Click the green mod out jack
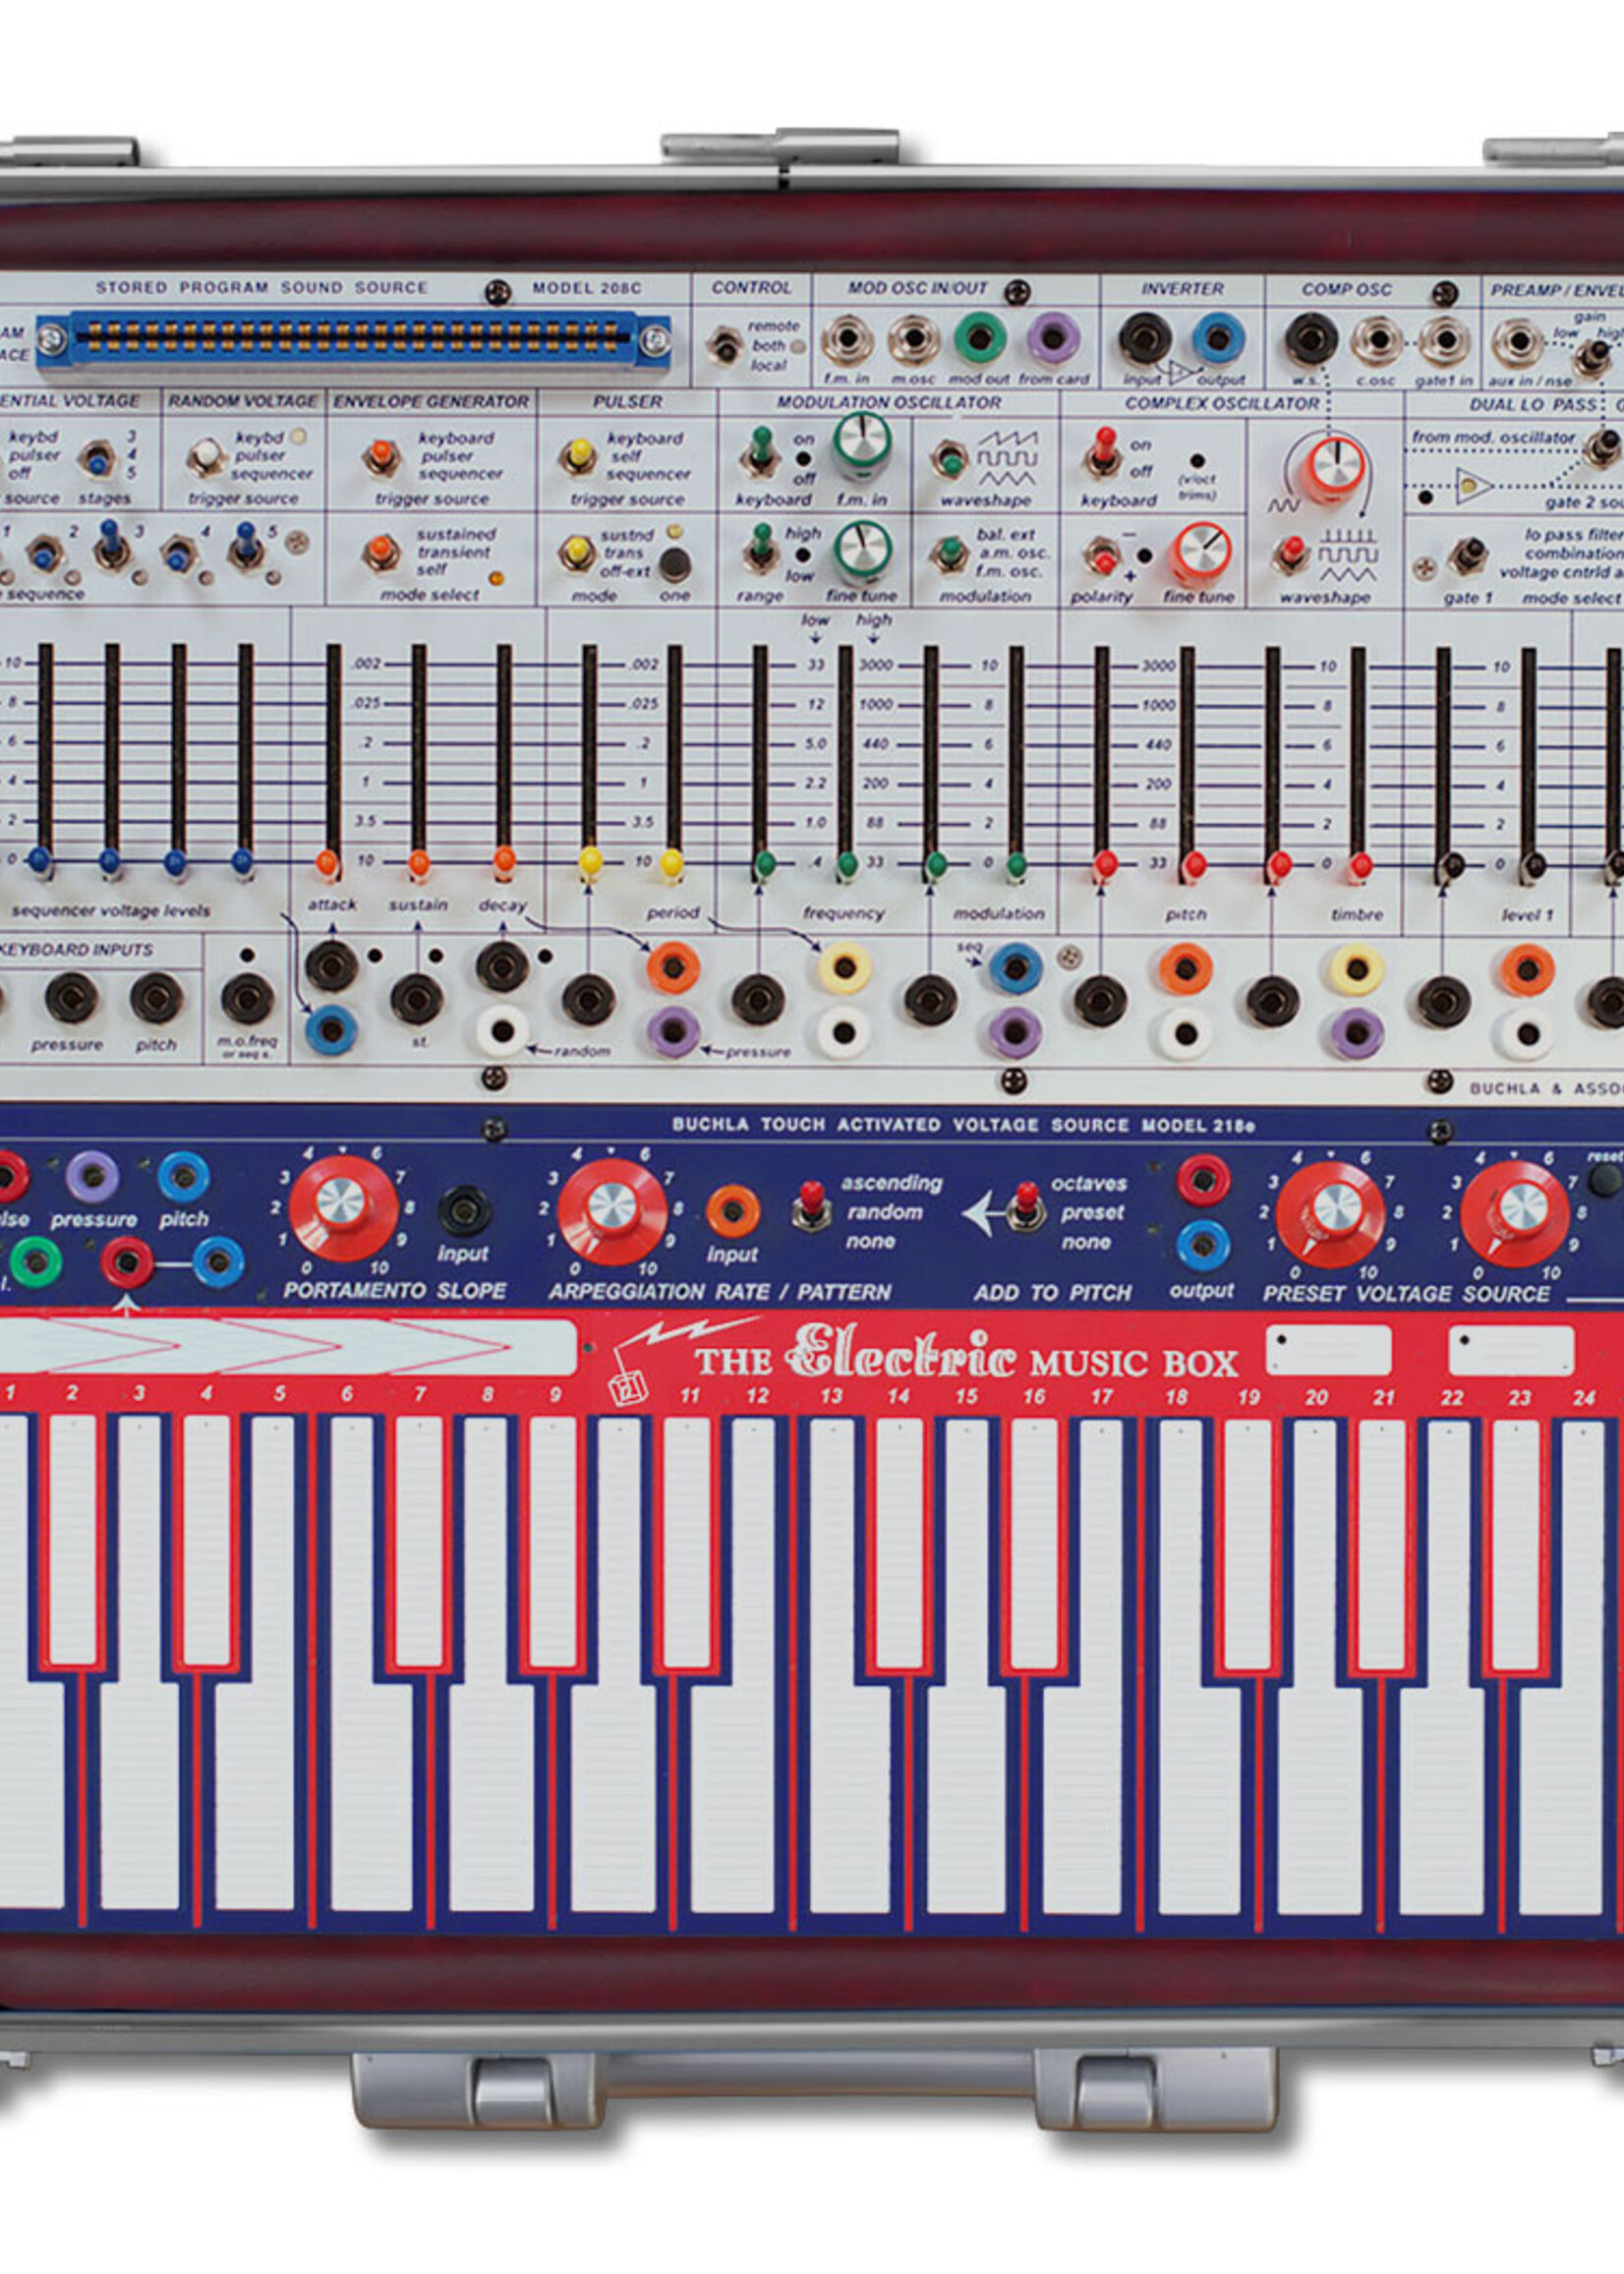The height and width of the screenshot is (2274, 1624). pos(980,338)
